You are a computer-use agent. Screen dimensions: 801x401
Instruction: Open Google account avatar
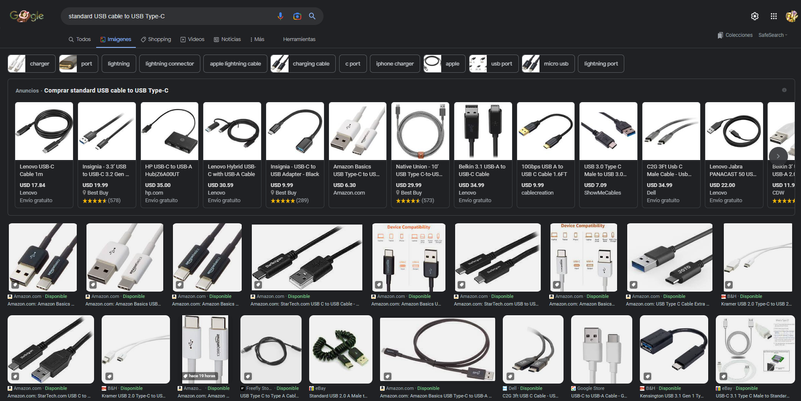791,16
